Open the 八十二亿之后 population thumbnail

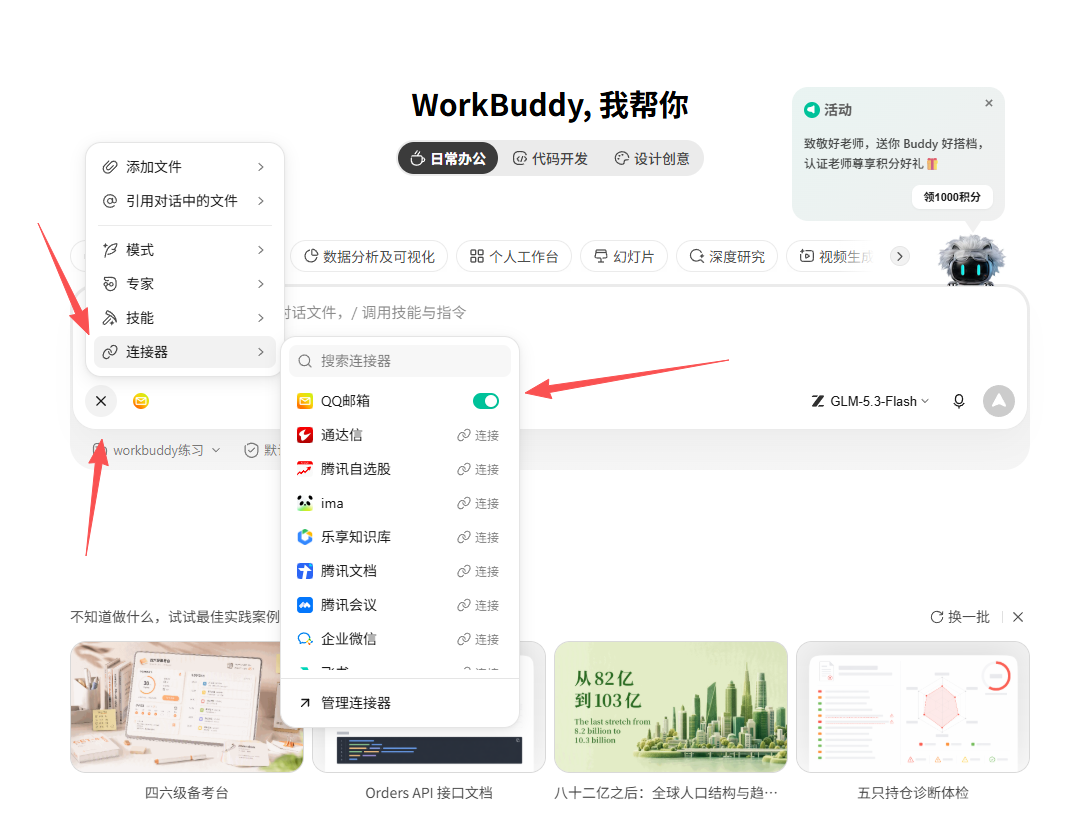pyautogui.click(x=671, y=706)
